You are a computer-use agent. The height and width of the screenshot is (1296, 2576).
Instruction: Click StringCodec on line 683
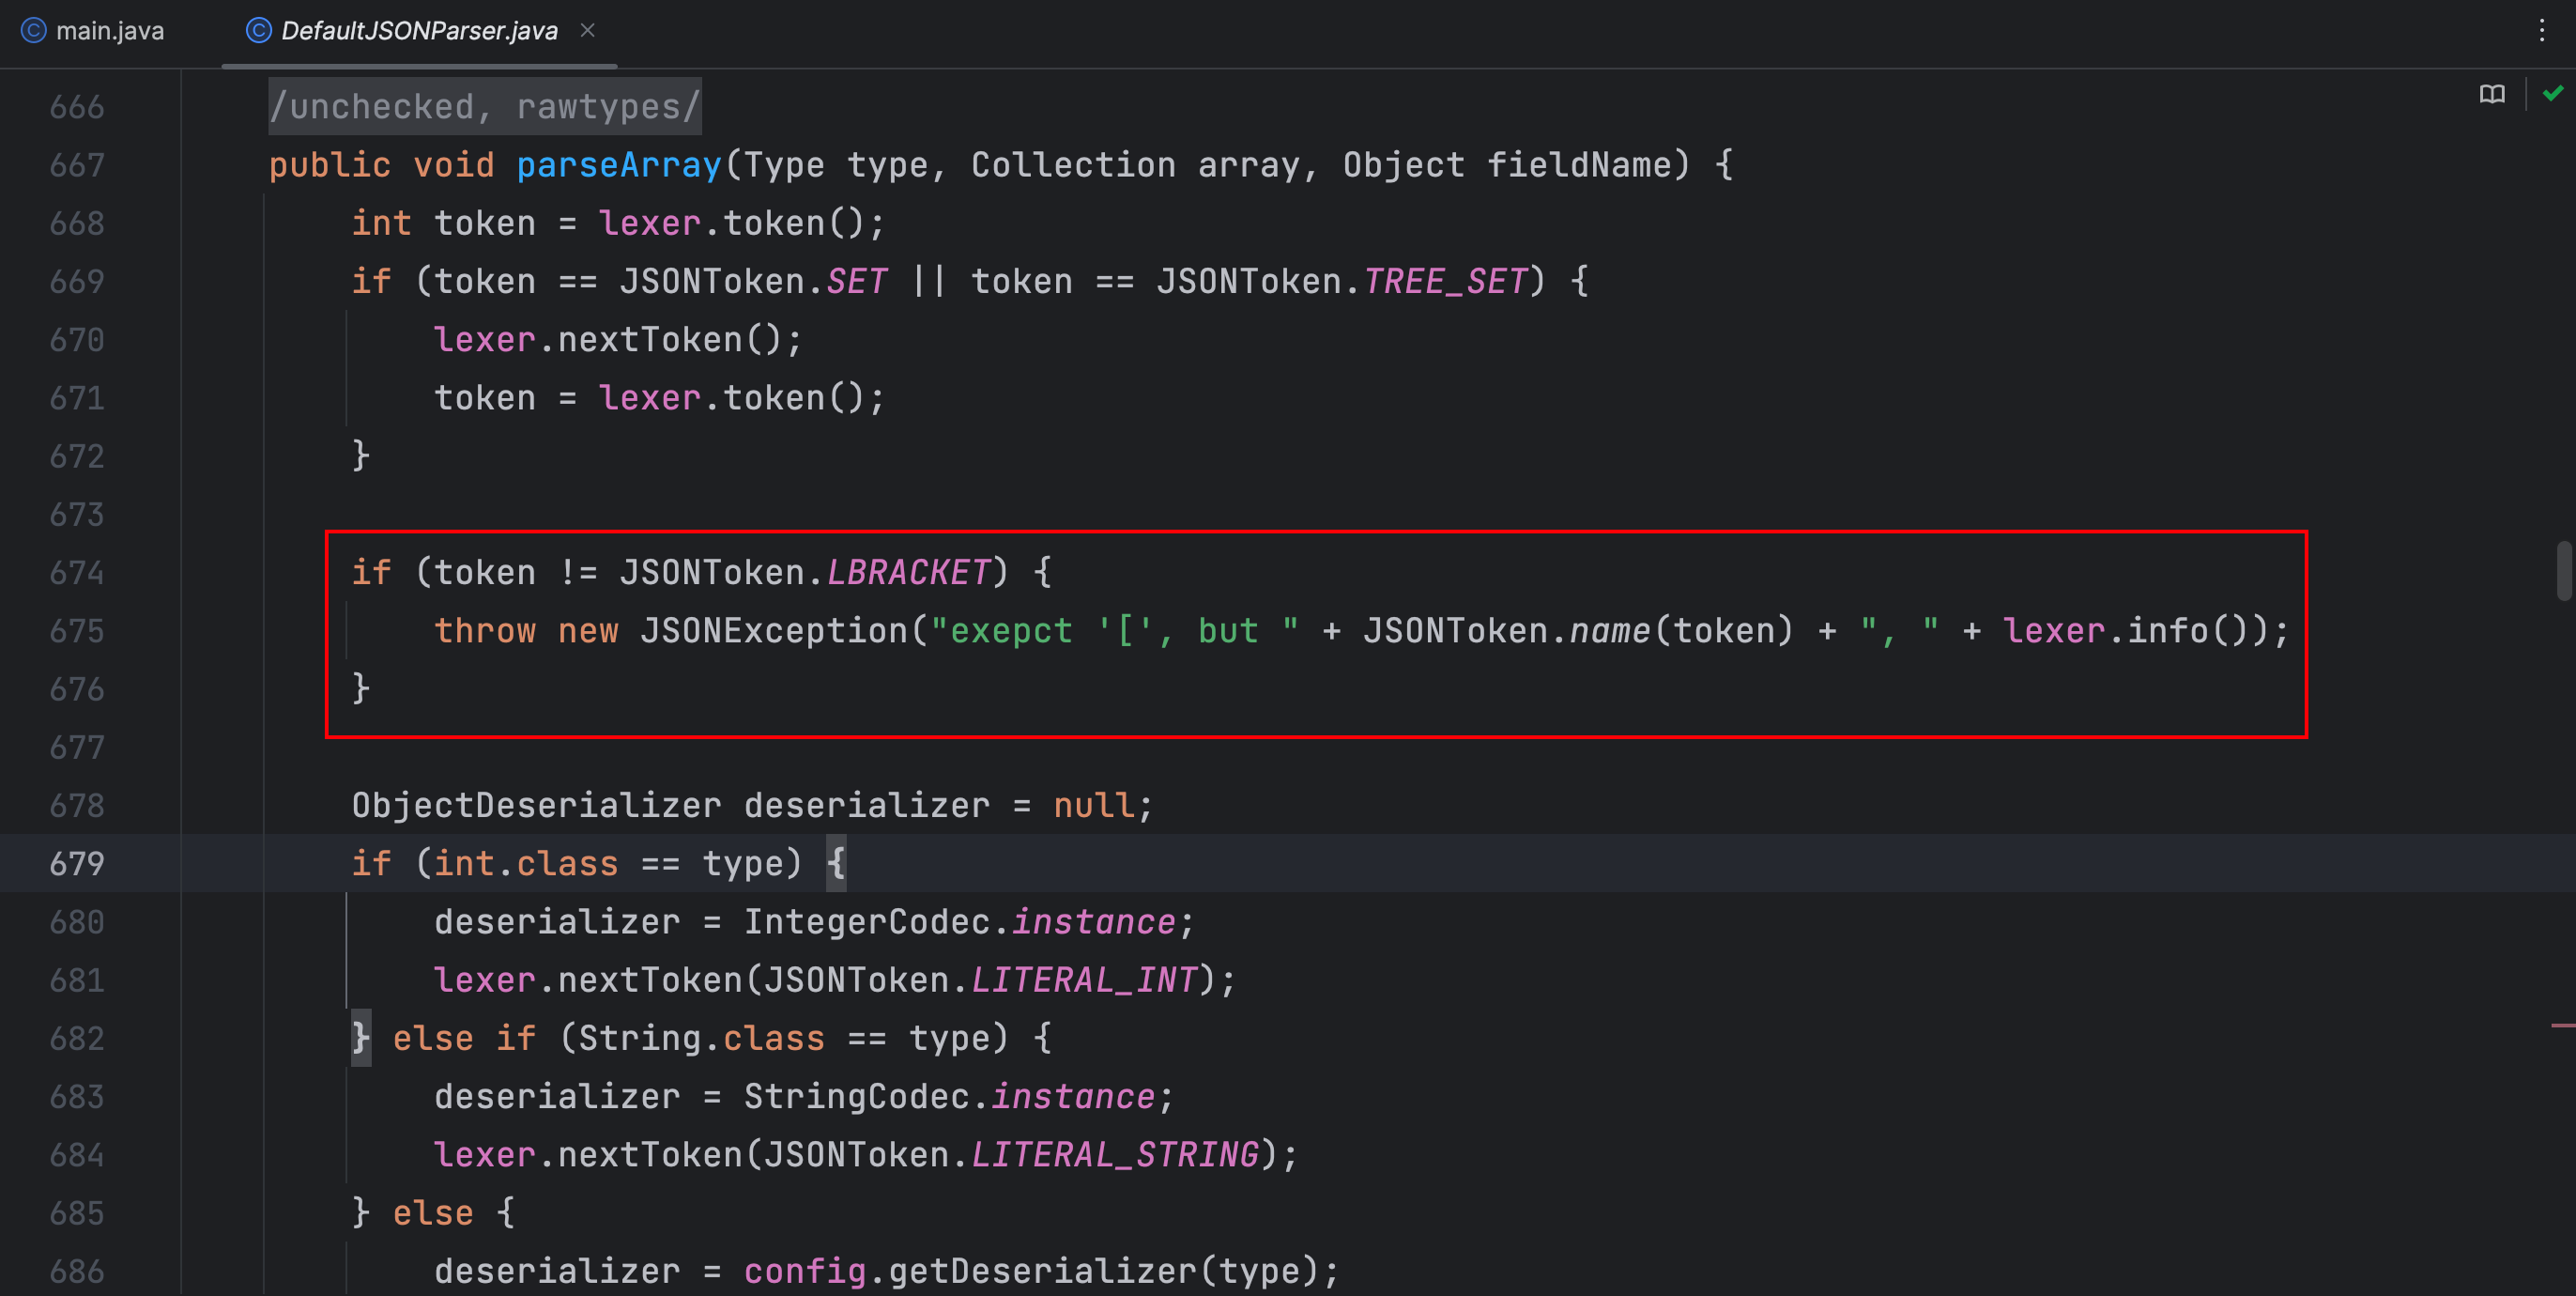(x=856, y=1097)
